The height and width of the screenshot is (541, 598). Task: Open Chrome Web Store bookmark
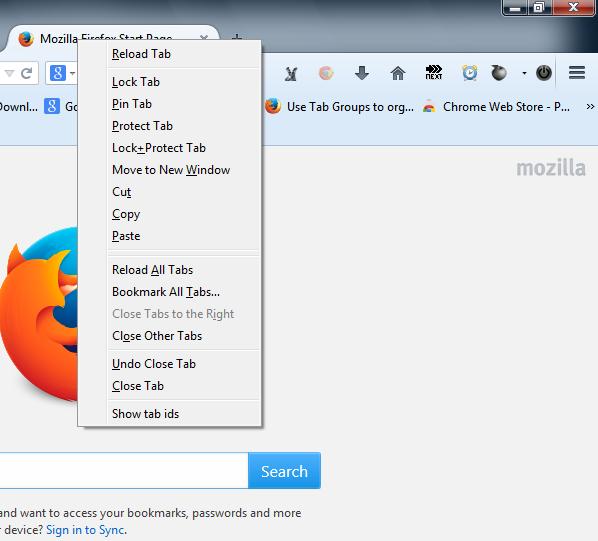coord(497,107)
